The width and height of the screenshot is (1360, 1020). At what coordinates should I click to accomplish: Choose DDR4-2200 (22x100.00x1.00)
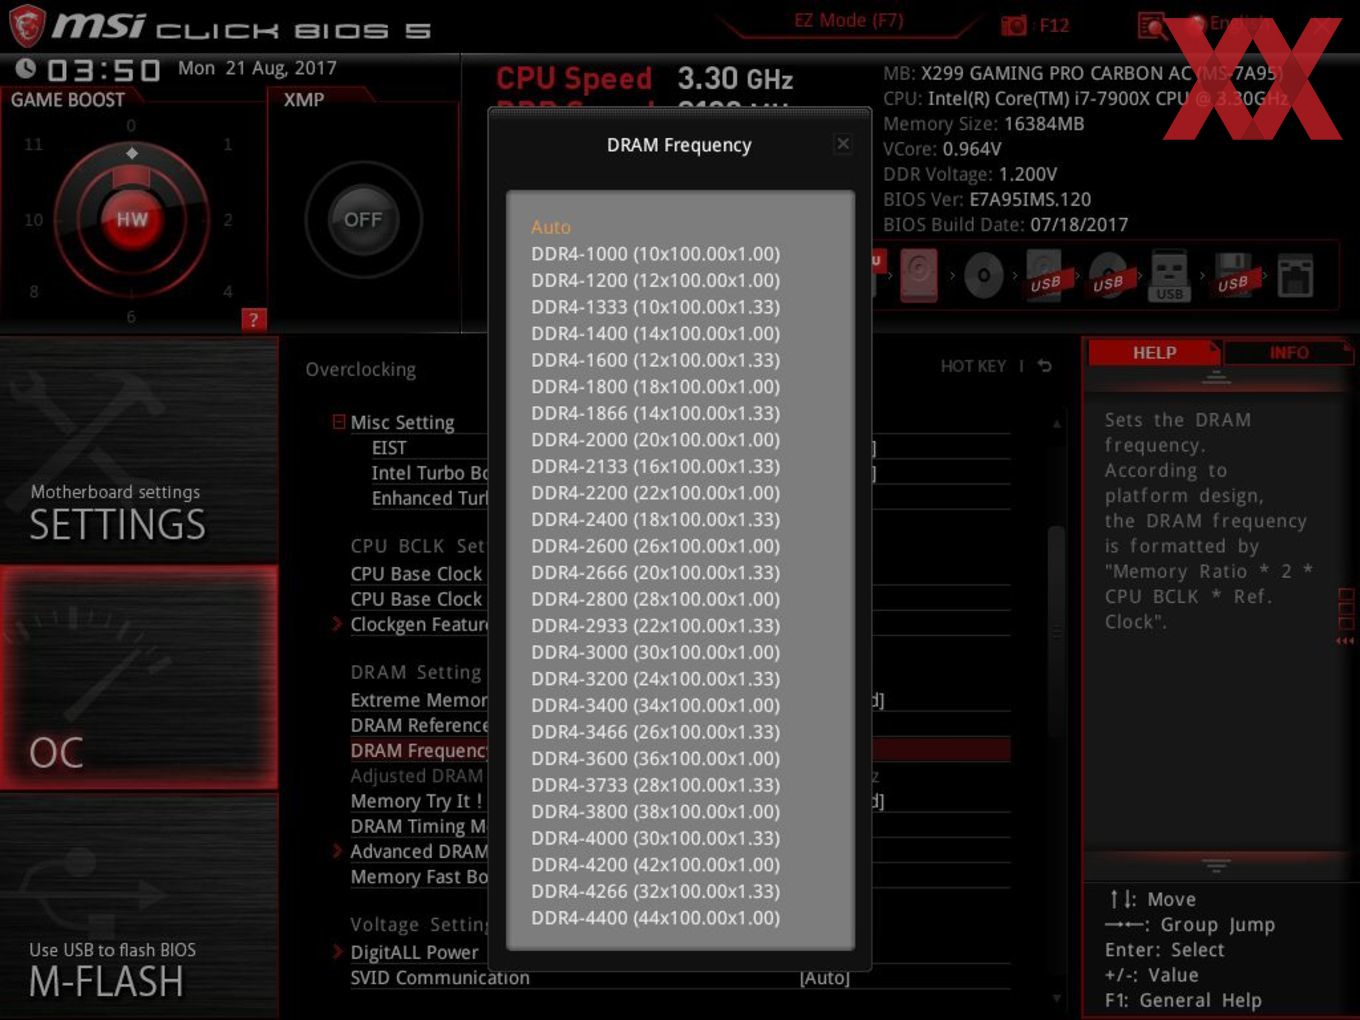point(655,493)
